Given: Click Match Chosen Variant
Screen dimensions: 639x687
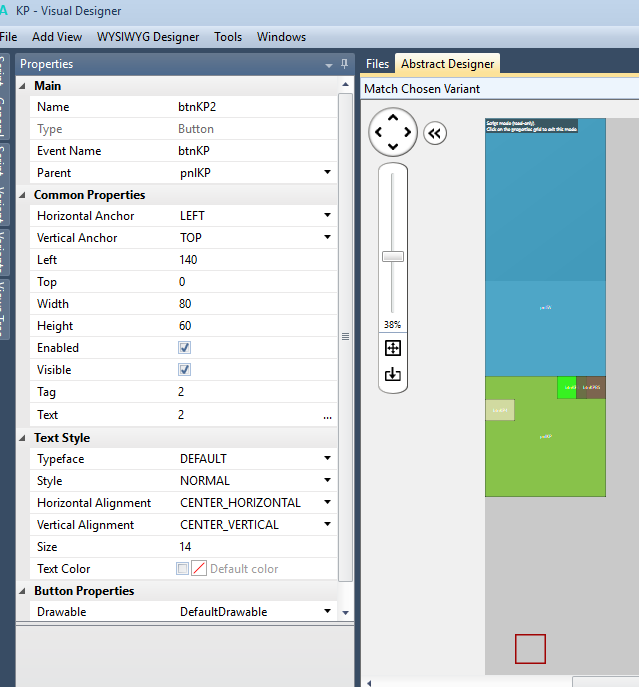Looking at the screenshot, I should (x=422, y=89).
